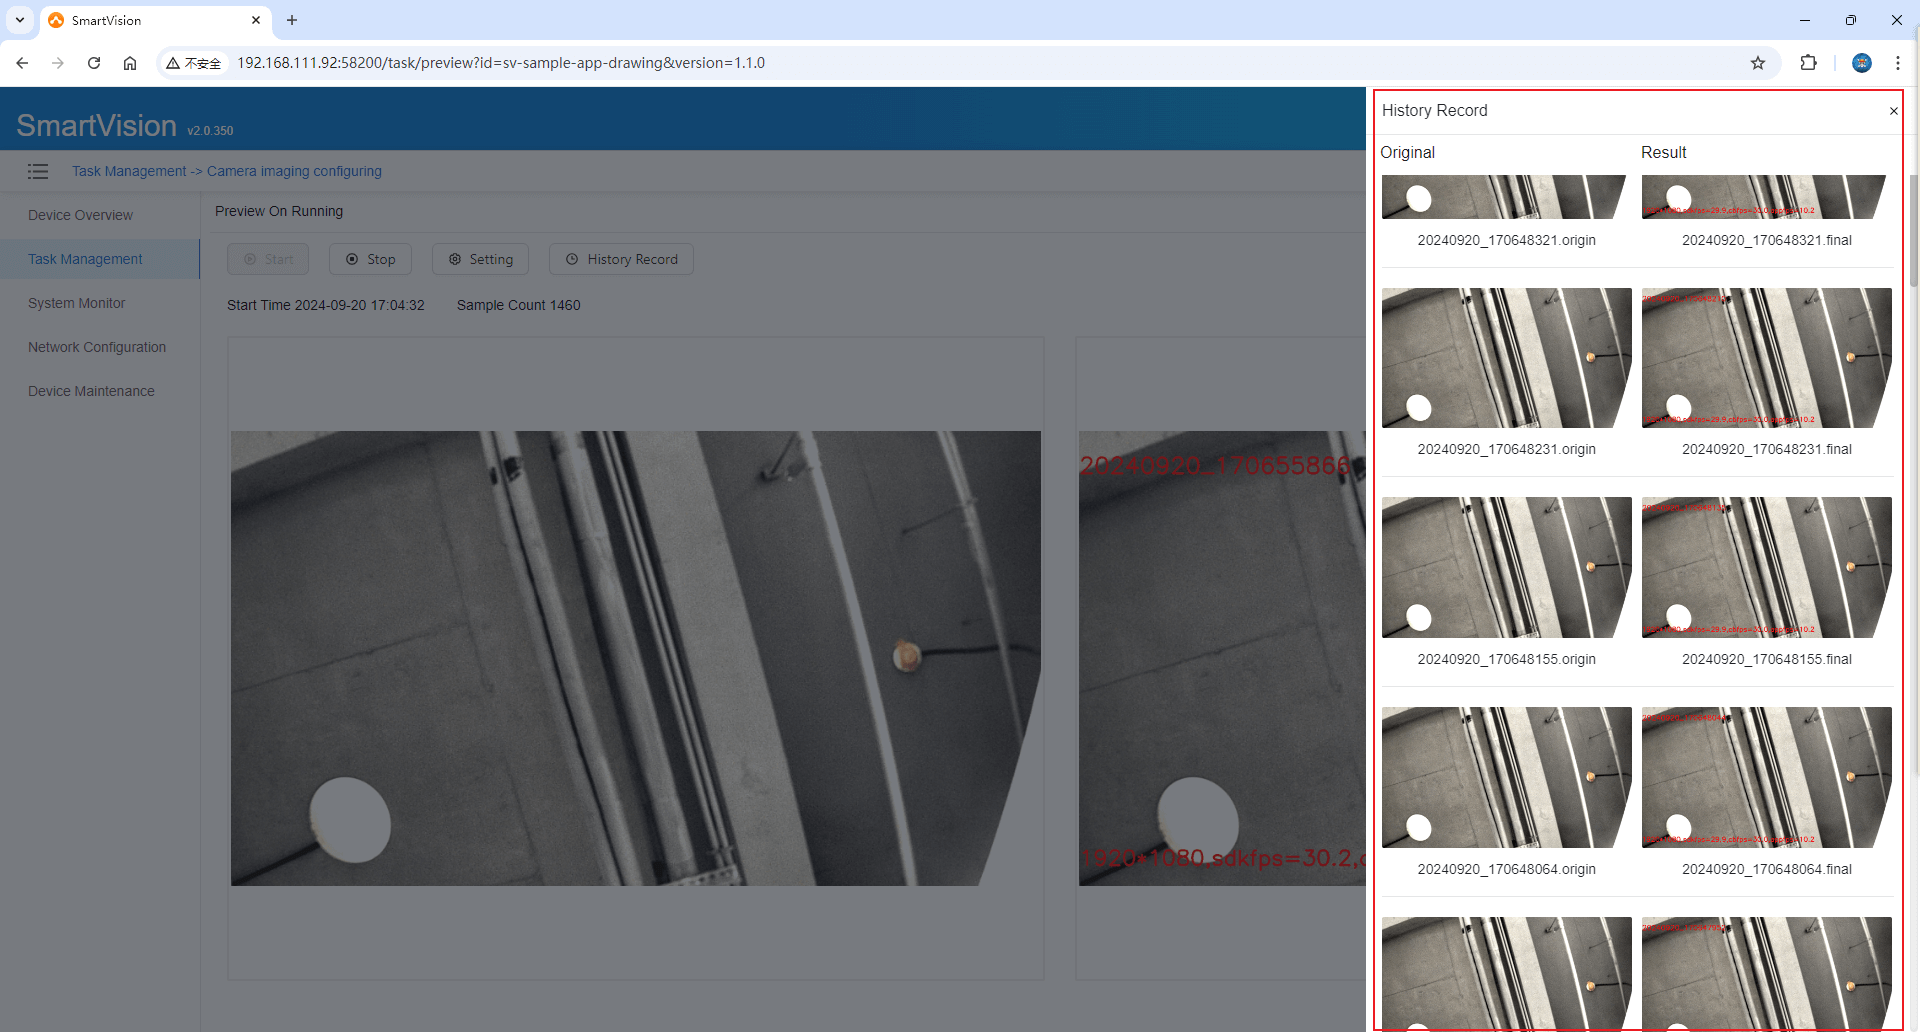Viewport: 1920px width, 1032px height.
Task: Click the Result column header
Action: 1663,152
